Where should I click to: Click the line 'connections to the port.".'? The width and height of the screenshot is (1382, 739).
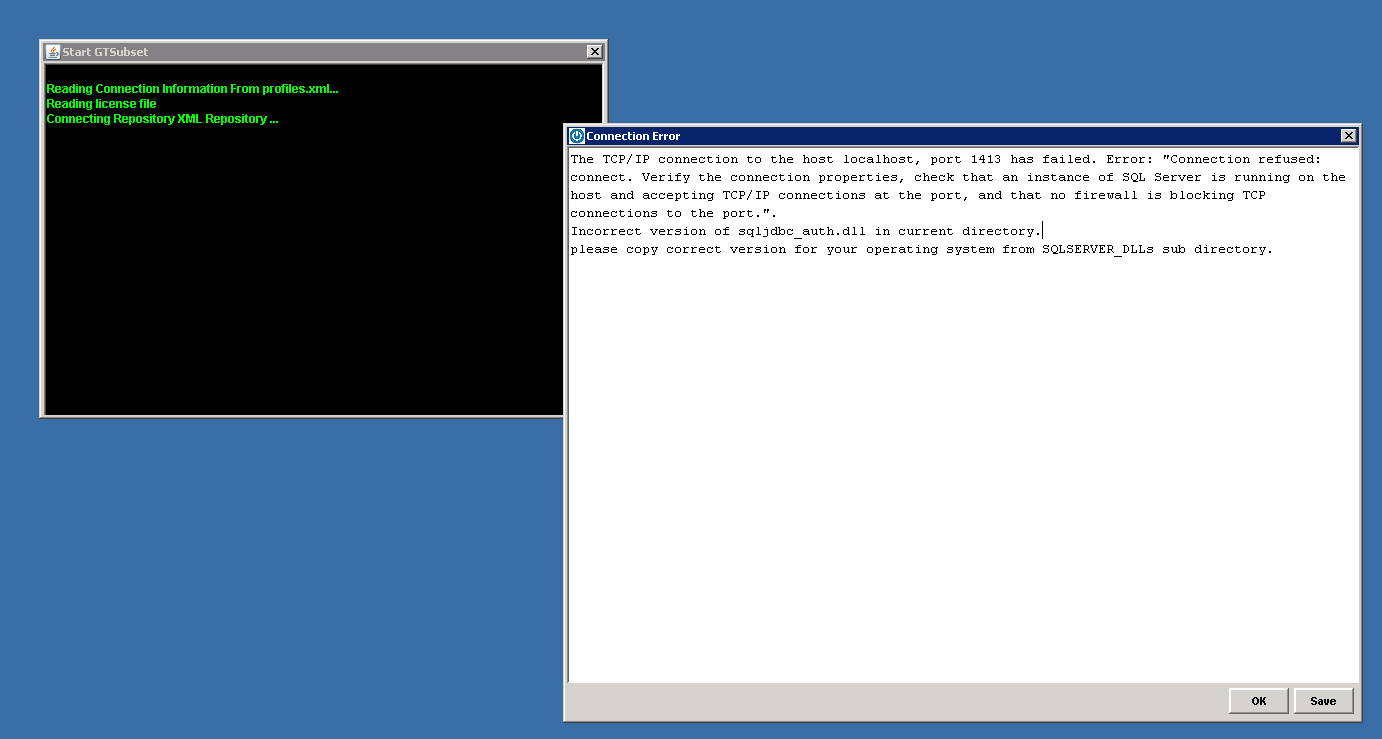[673, 213]
